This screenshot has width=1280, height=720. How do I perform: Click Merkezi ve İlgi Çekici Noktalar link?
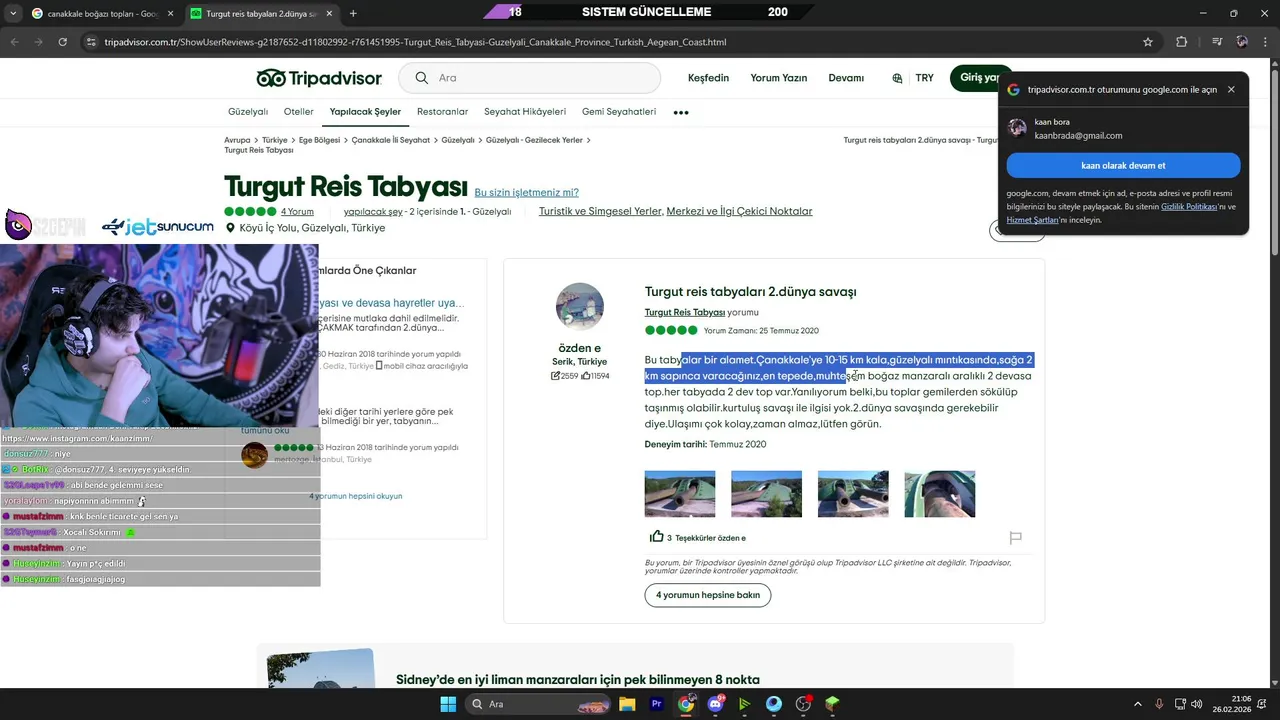tap(739, 211)
